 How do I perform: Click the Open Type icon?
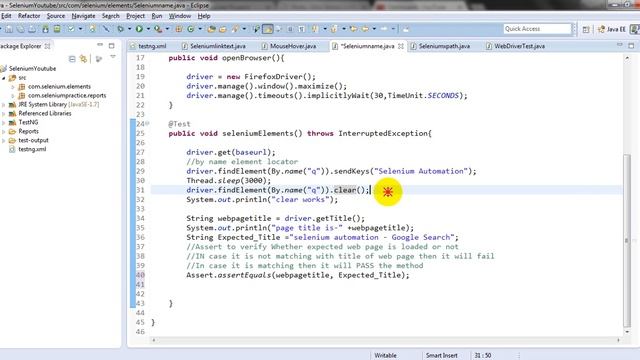(211, 29)
